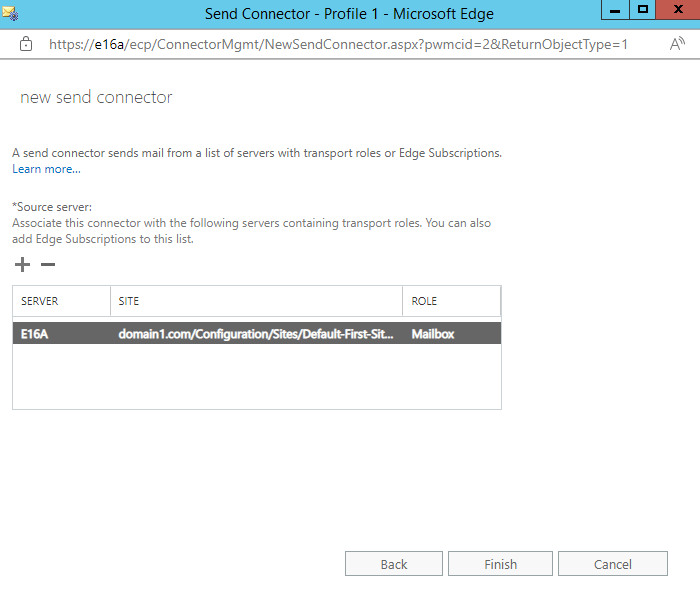Maximize the Send Connector window
Image resolution: width=700 pixels, height=609 pixels.
[x=642, y=10]
